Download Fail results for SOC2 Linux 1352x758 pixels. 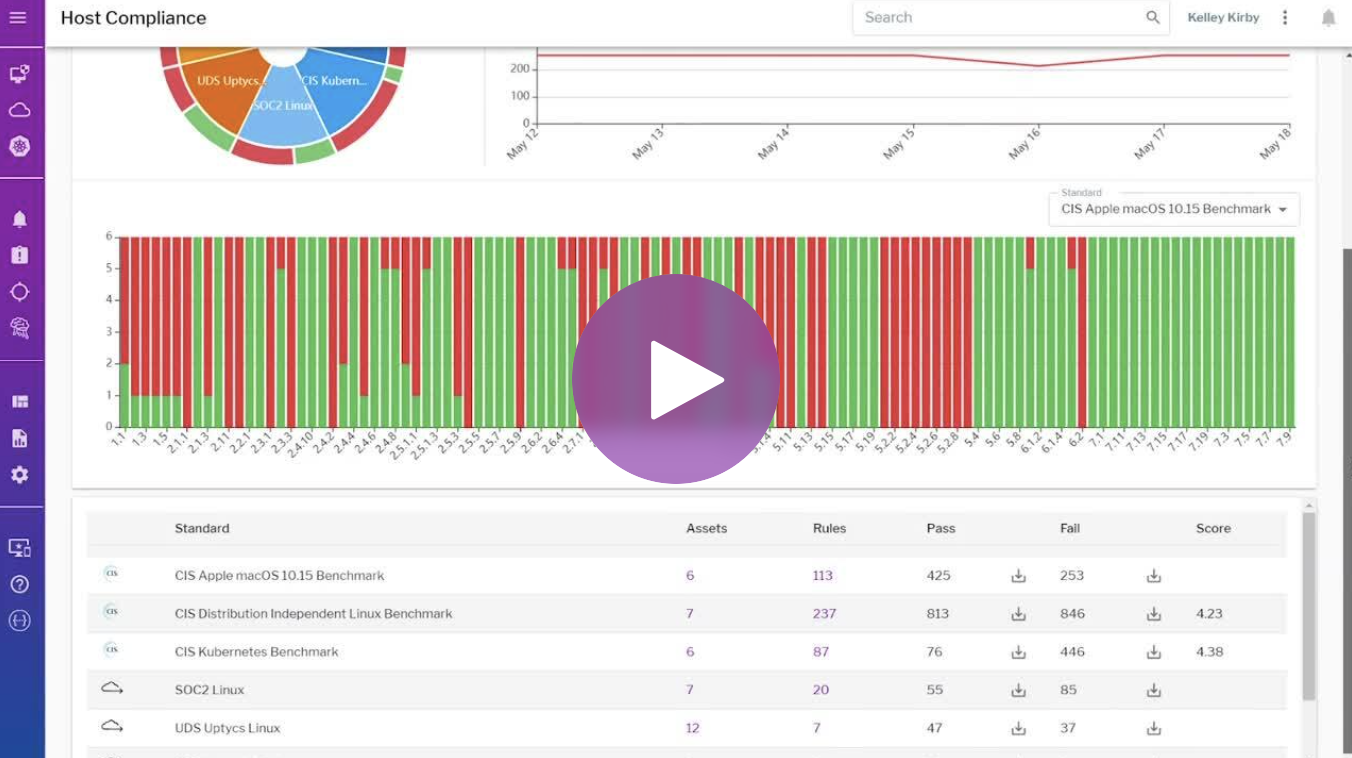coord(1153,690)
